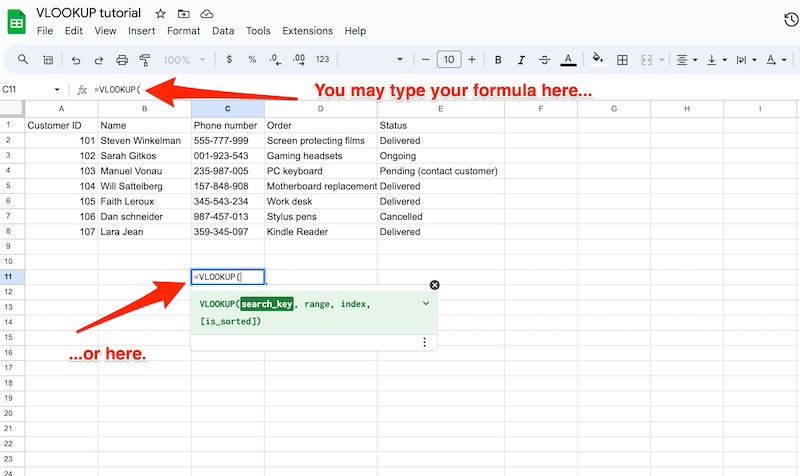Format as currency with dollar icon
The width and height of the screenshot is (800, 476).
[x=229, y=59]
